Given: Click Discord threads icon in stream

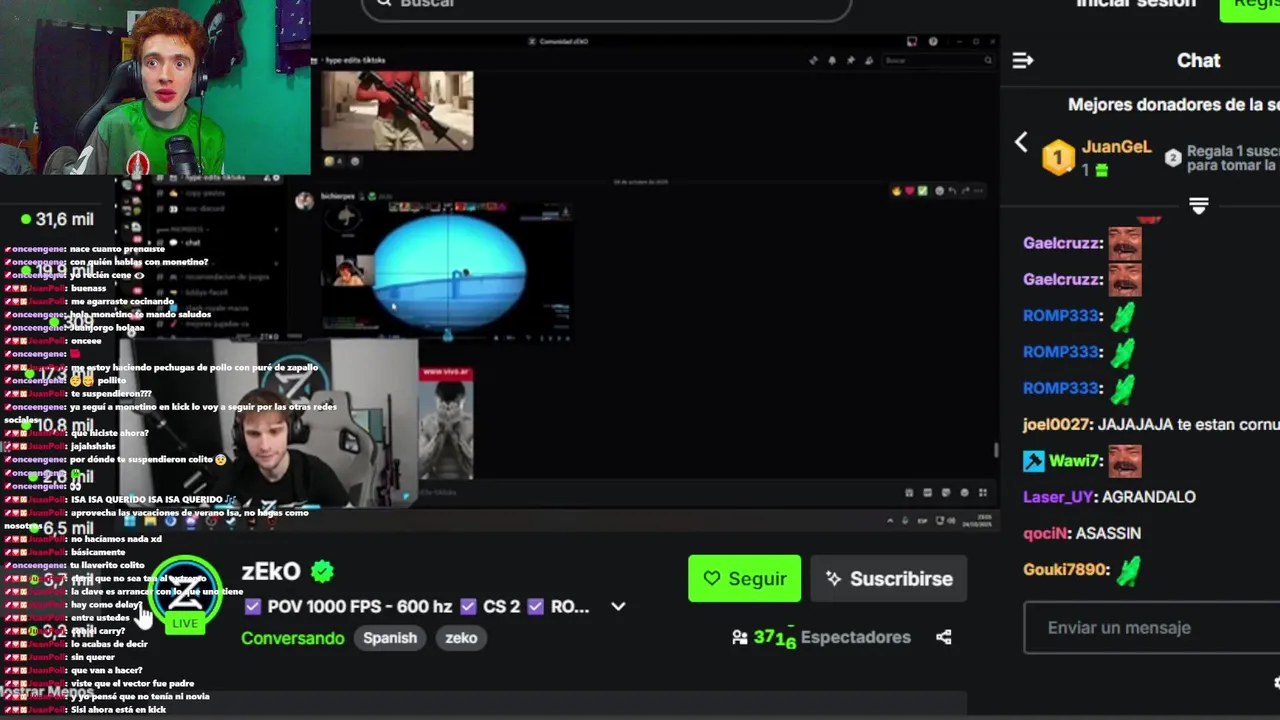Looking at the screenshot, I should (x=813, y=60).
